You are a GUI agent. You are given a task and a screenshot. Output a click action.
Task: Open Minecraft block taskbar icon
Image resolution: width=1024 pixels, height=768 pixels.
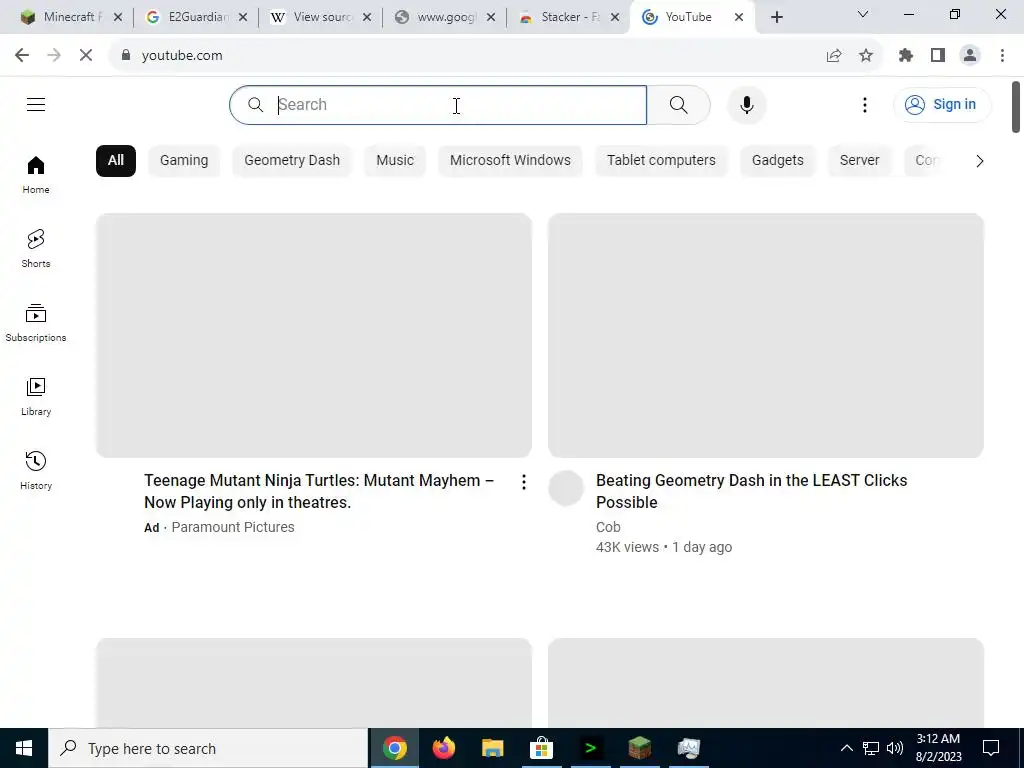[x=639, y=748]
